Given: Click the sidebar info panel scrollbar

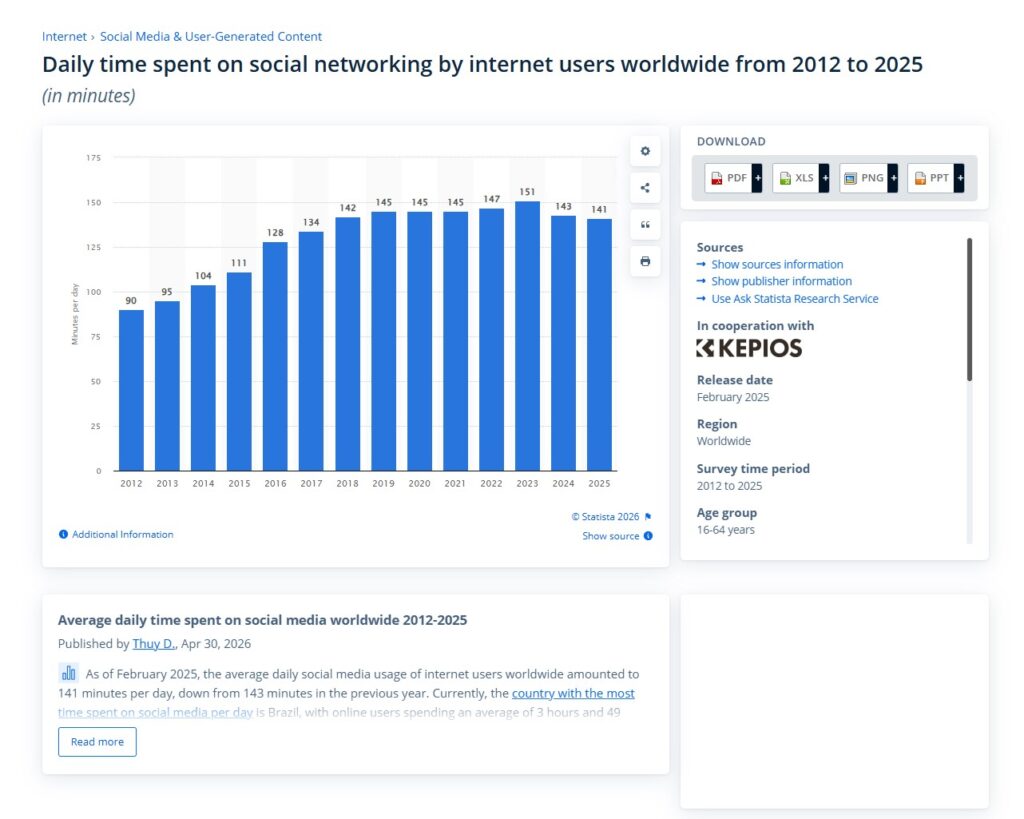Looking at the screenshot, I should (x=969, y=309).
